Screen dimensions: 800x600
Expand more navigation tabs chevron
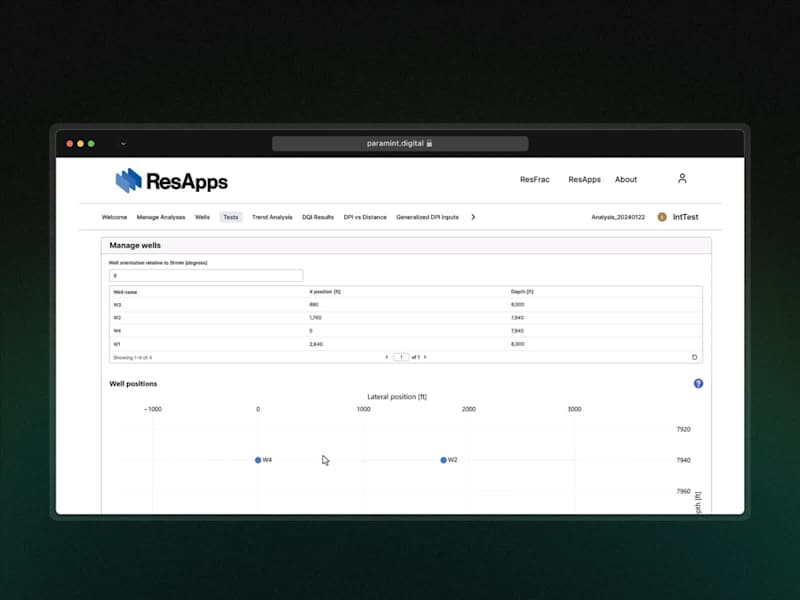tap(473, 217)
